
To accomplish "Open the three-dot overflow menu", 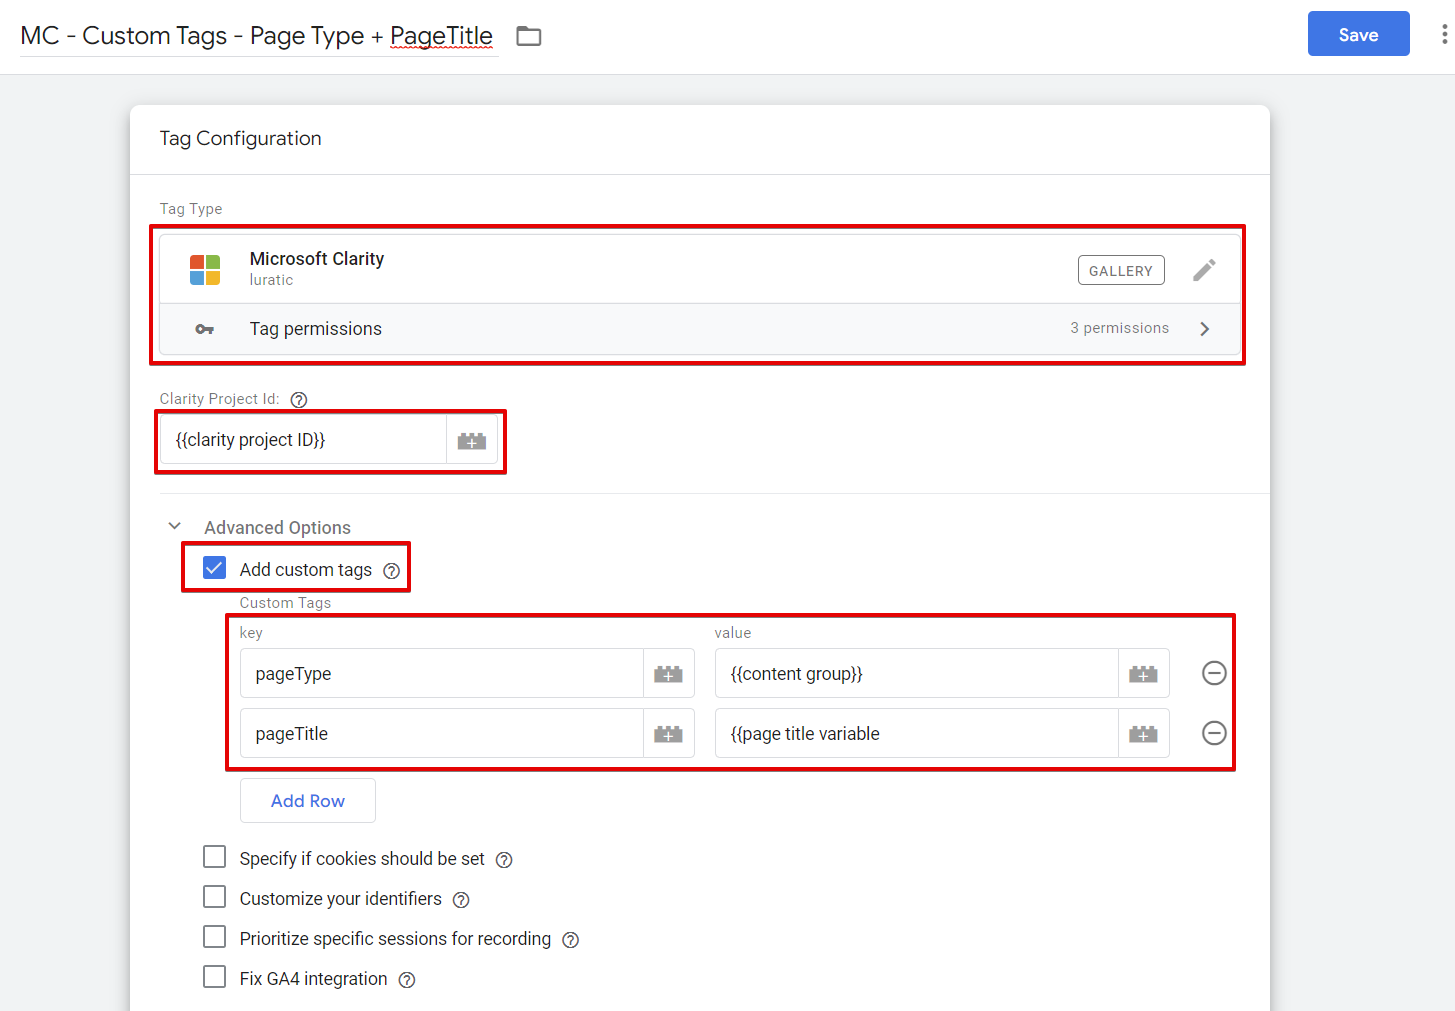I will click(x=1443, y=33).
